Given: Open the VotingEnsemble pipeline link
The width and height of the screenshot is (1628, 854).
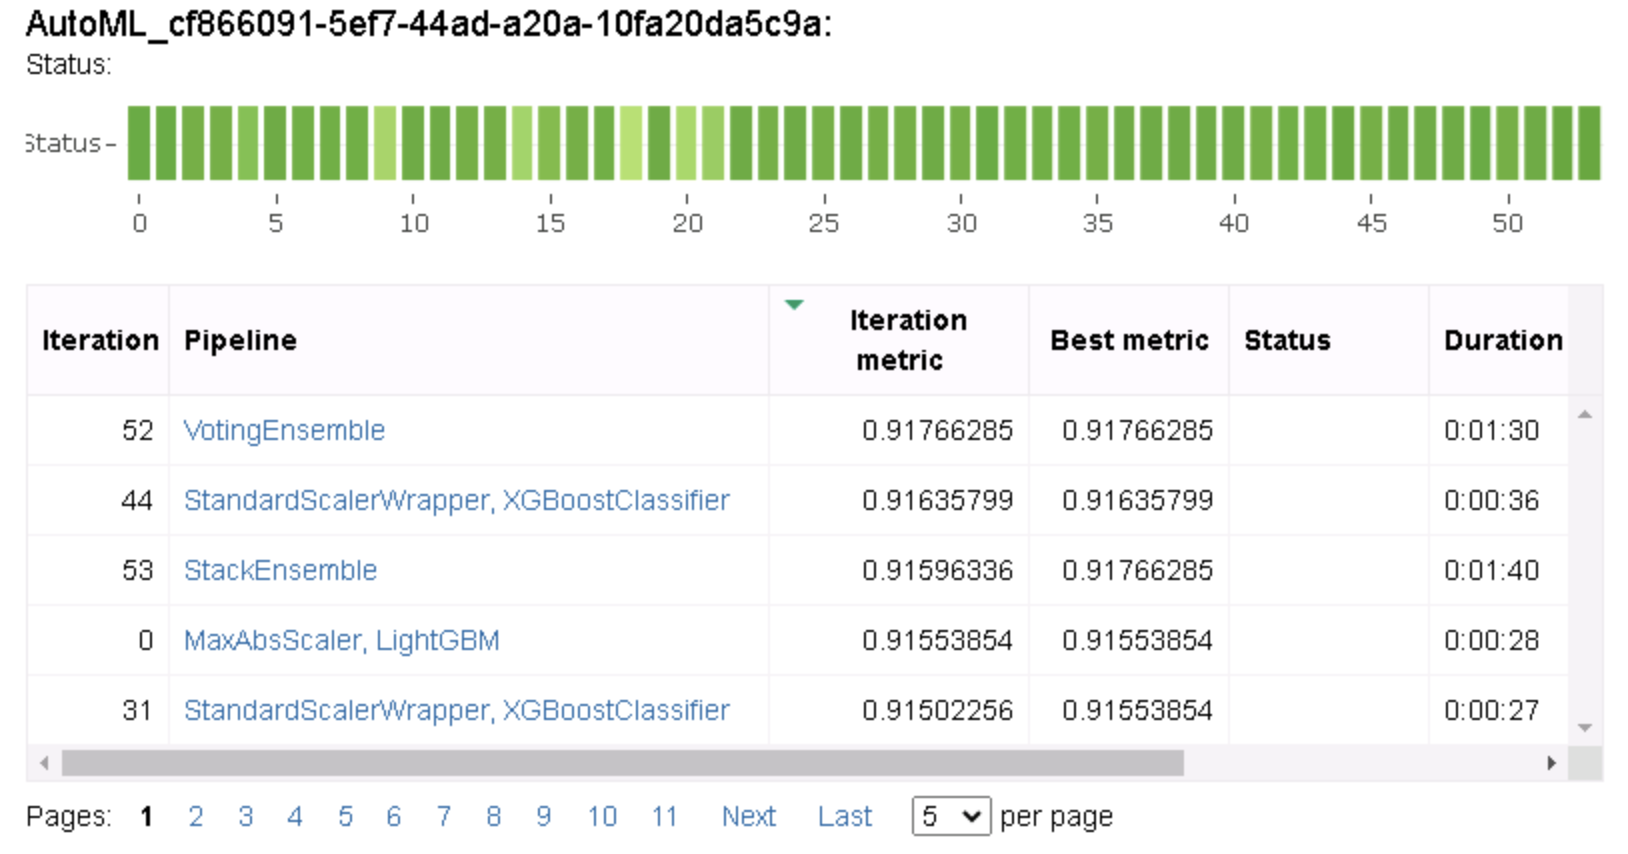Looking at the screenshot, I should point(284,430).
